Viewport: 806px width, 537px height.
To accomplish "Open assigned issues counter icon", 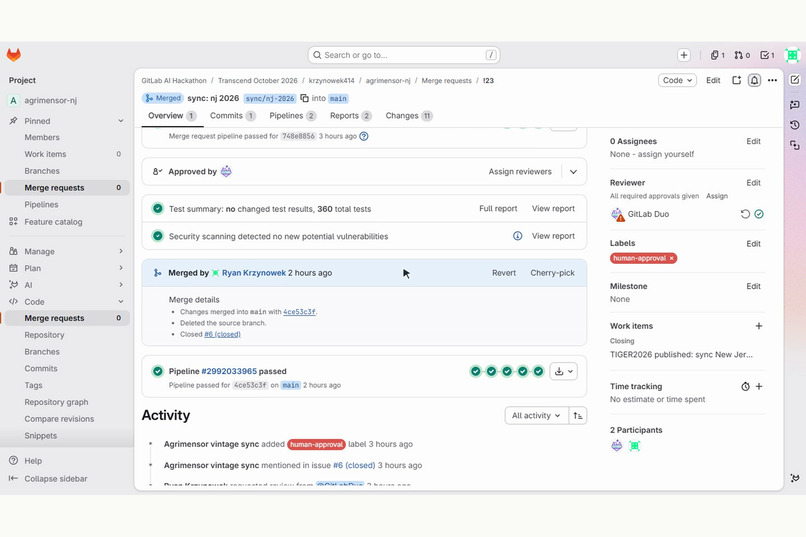I will pyautogui.click(x=718, y=55).
